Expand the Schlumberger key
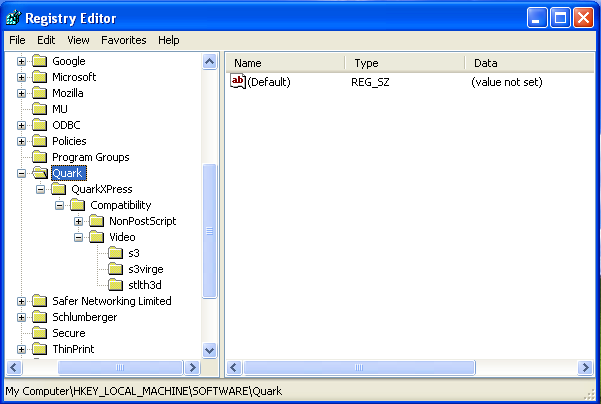The image size is (601, 404). click(x=21, y=318)
